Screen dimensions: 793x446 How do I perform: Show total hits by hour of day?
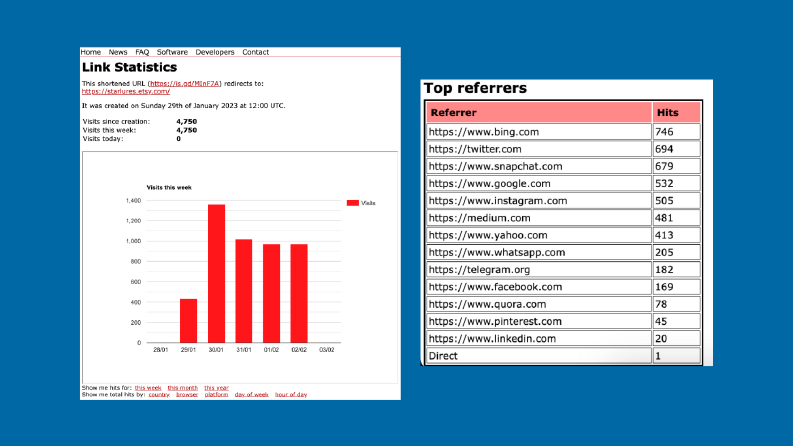coord(291,394)
